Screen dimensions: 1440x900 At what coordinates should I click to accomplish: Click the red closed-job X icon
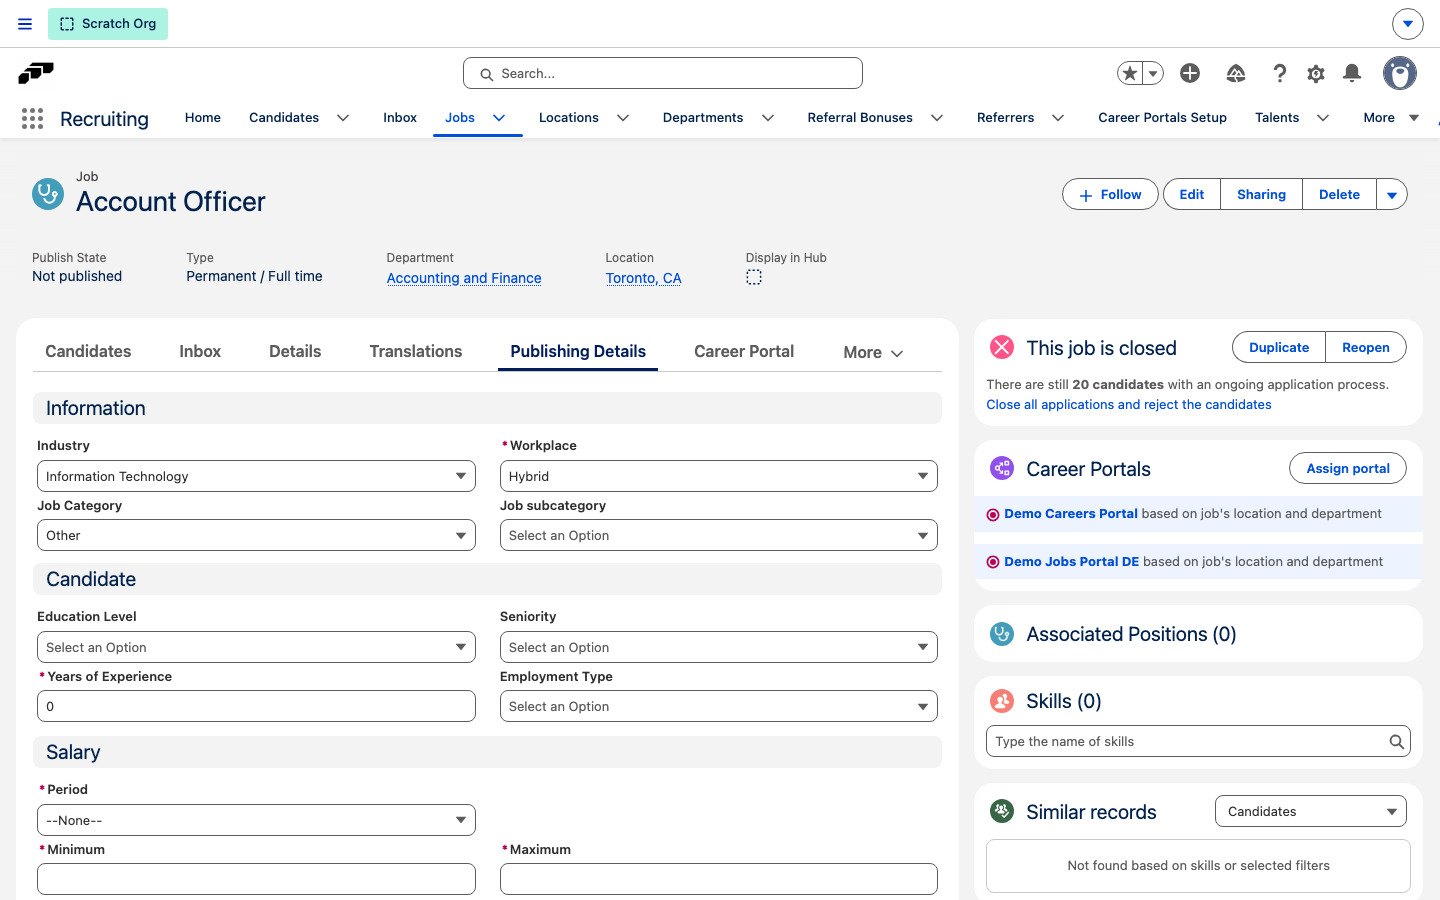pos(1002,347)
